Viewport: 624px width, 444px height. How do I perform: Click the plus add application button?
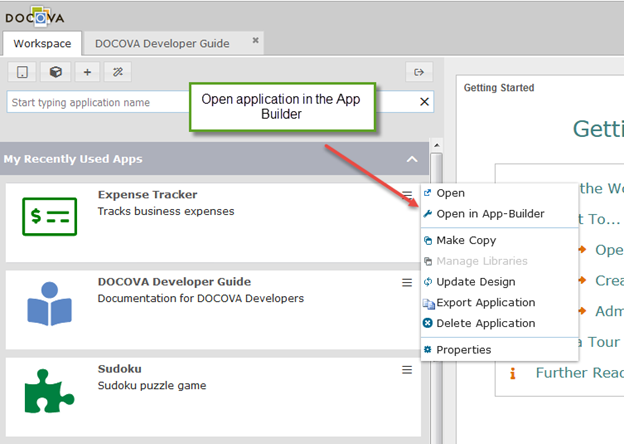click(87, 72)
